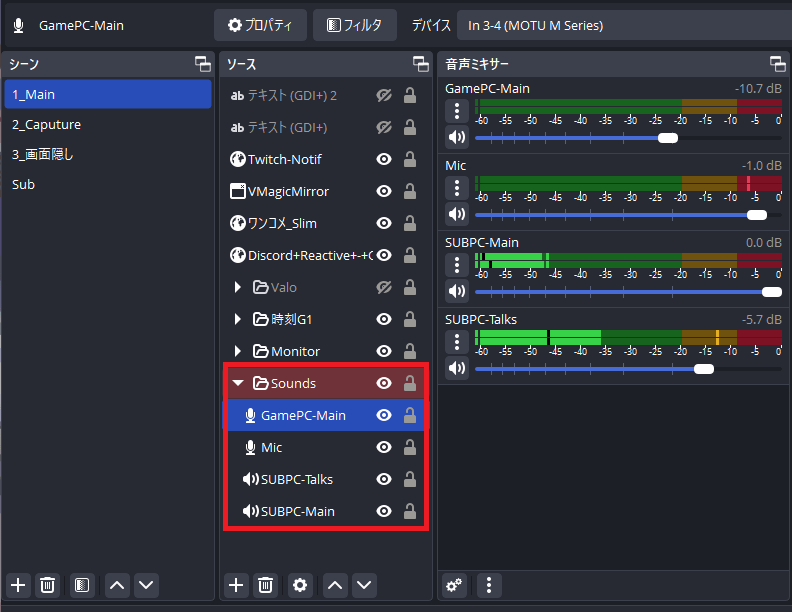The width and height of the screenshot is (792, 612).
Task: Open SUBPC-Talks mixer three-dot options
Action: (x=457, y=342)
